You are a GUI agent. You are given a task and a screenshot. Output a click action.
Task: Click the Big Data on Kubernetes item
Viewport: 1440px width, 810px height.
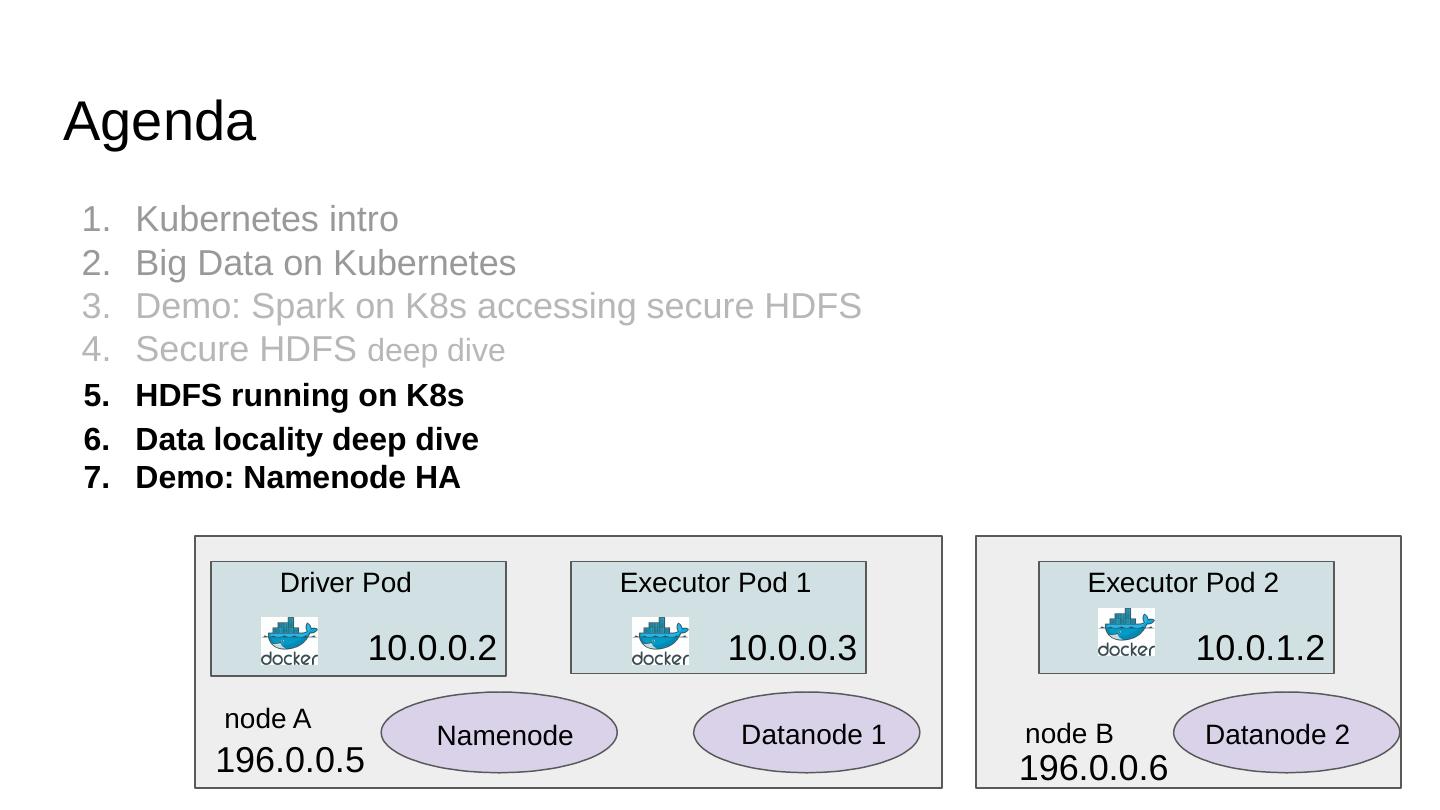click(325, 263)
